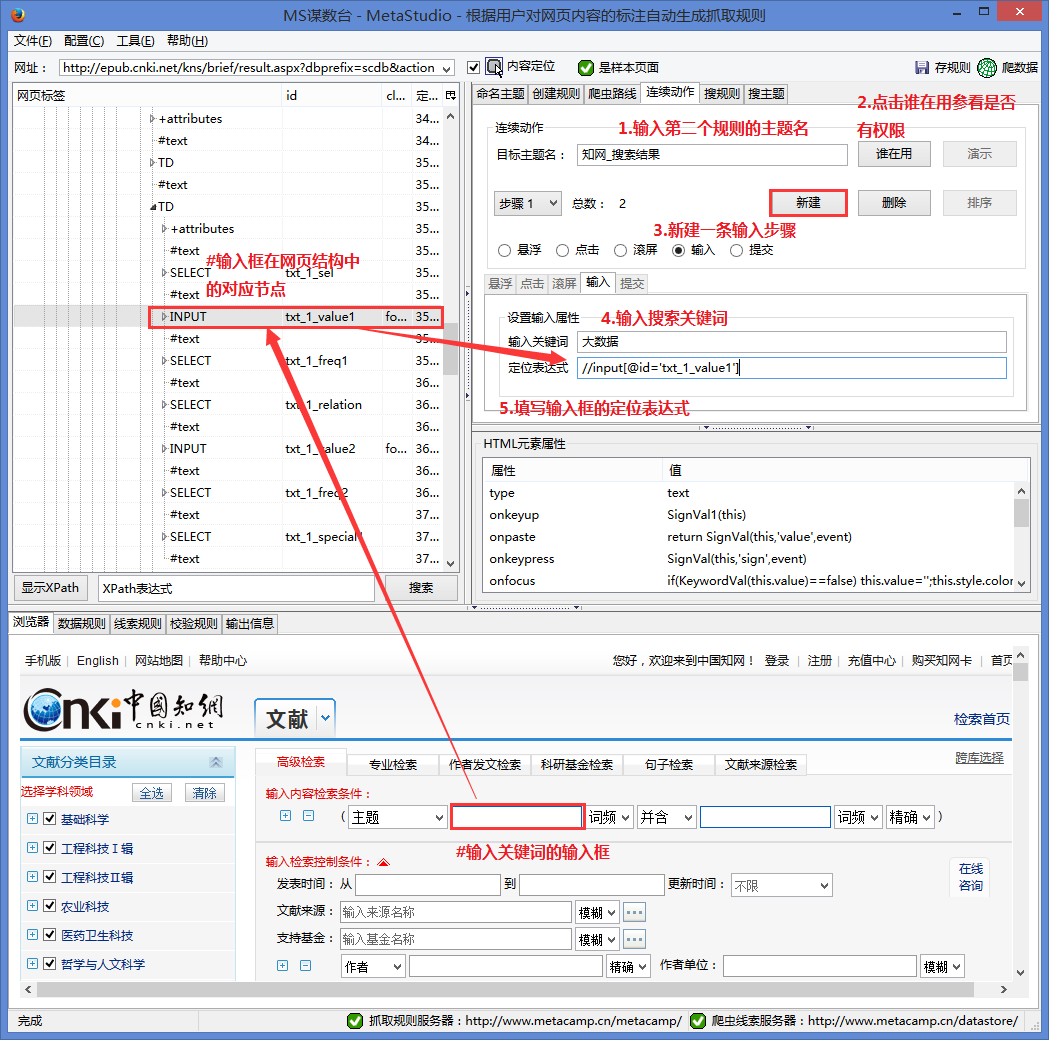Click collapse arrows icon on 文献分类目录

215,762
